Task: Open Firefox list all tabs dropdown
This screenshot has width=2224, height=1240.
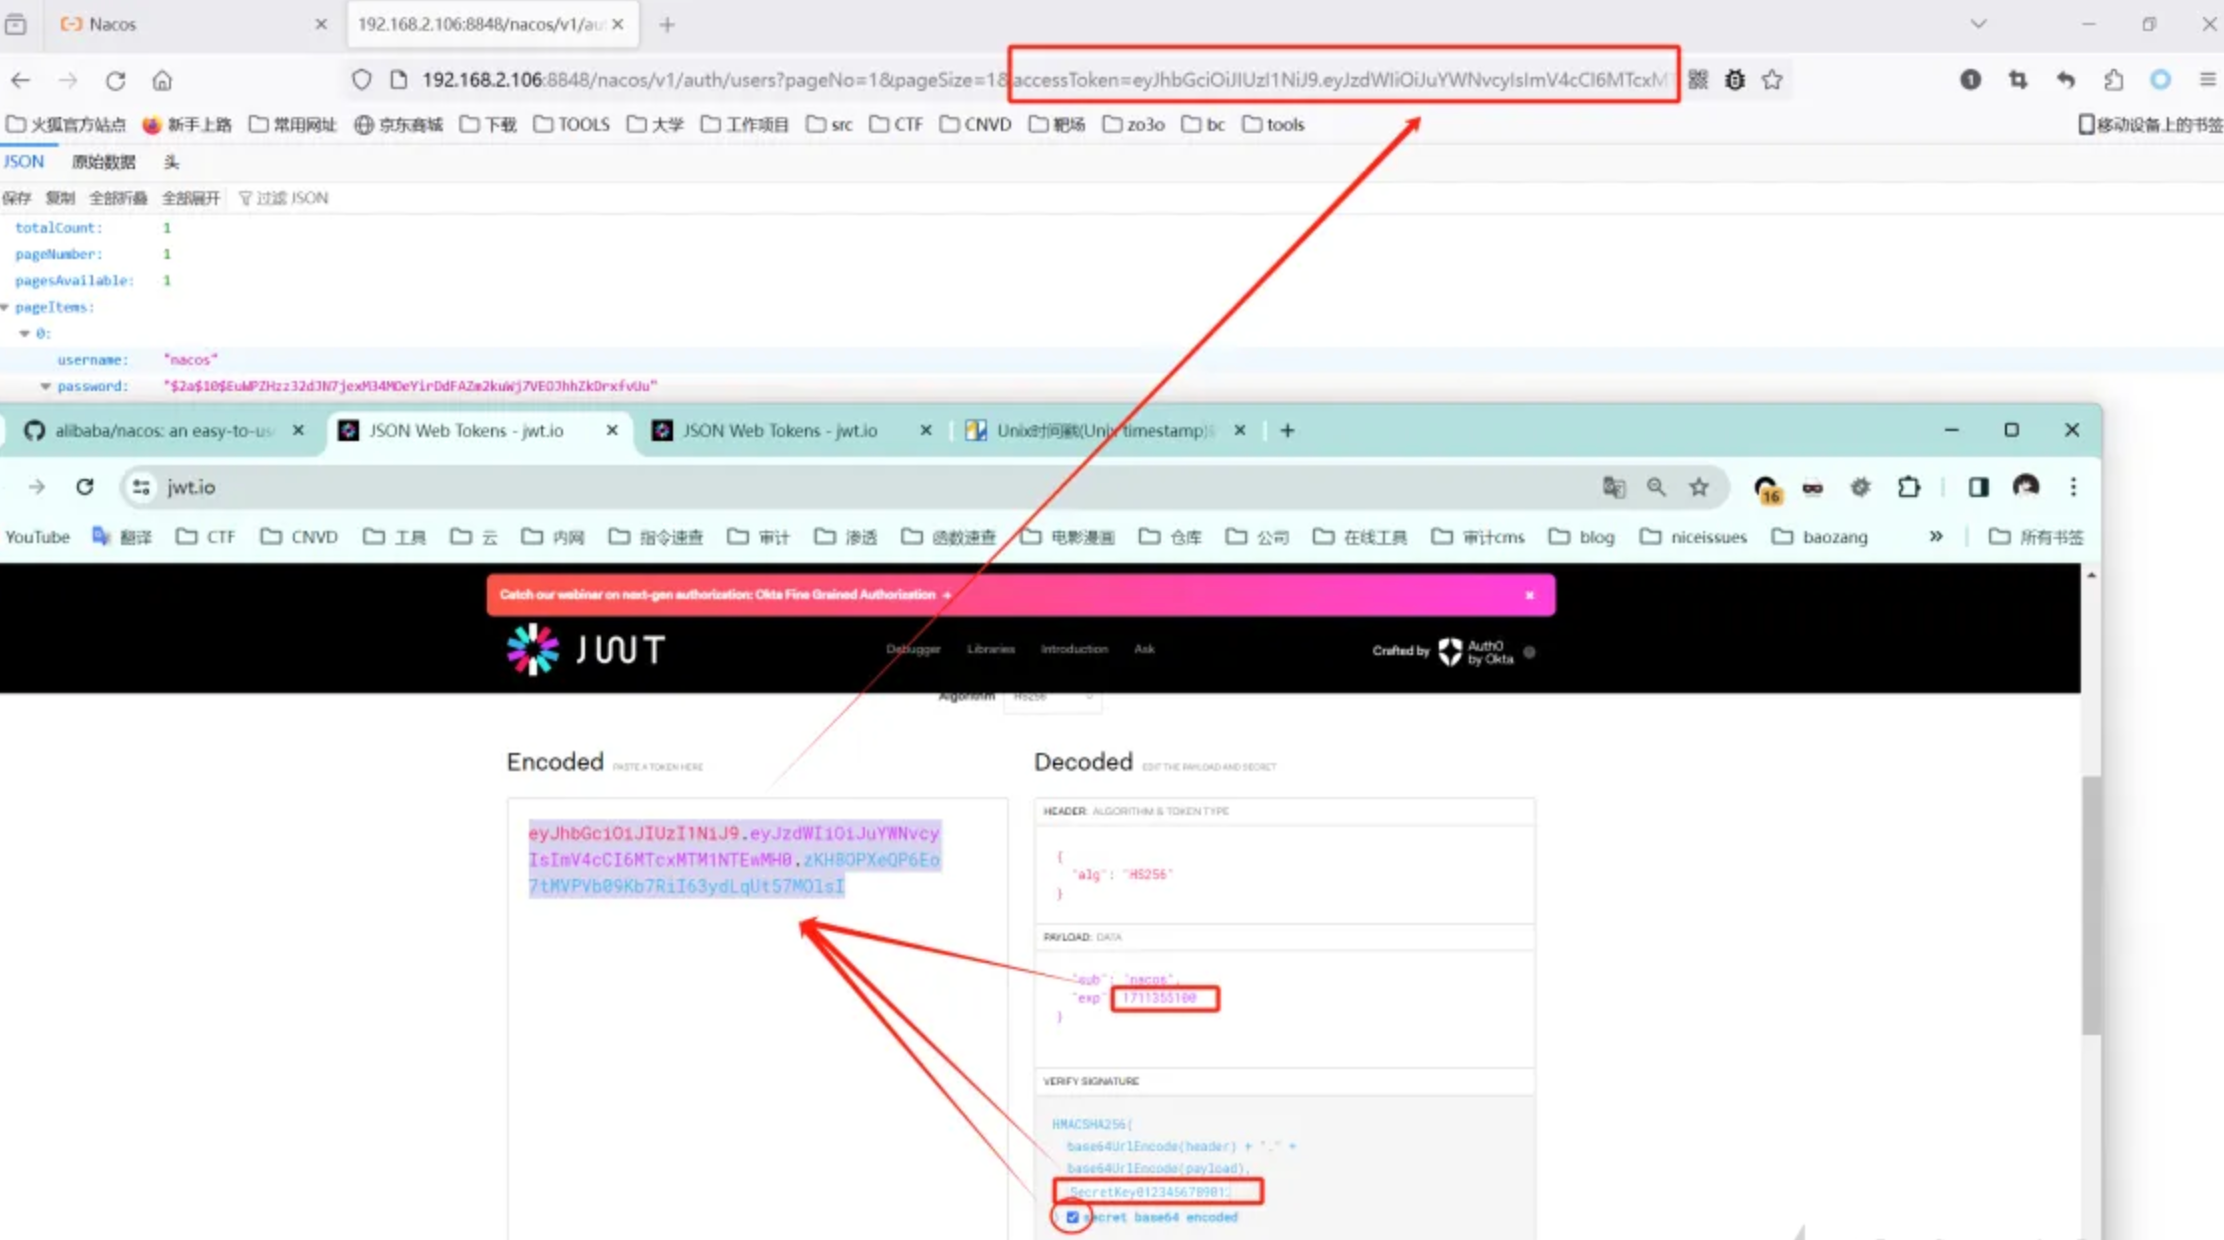Action: pyautogui.click(x=1978, y=24)
